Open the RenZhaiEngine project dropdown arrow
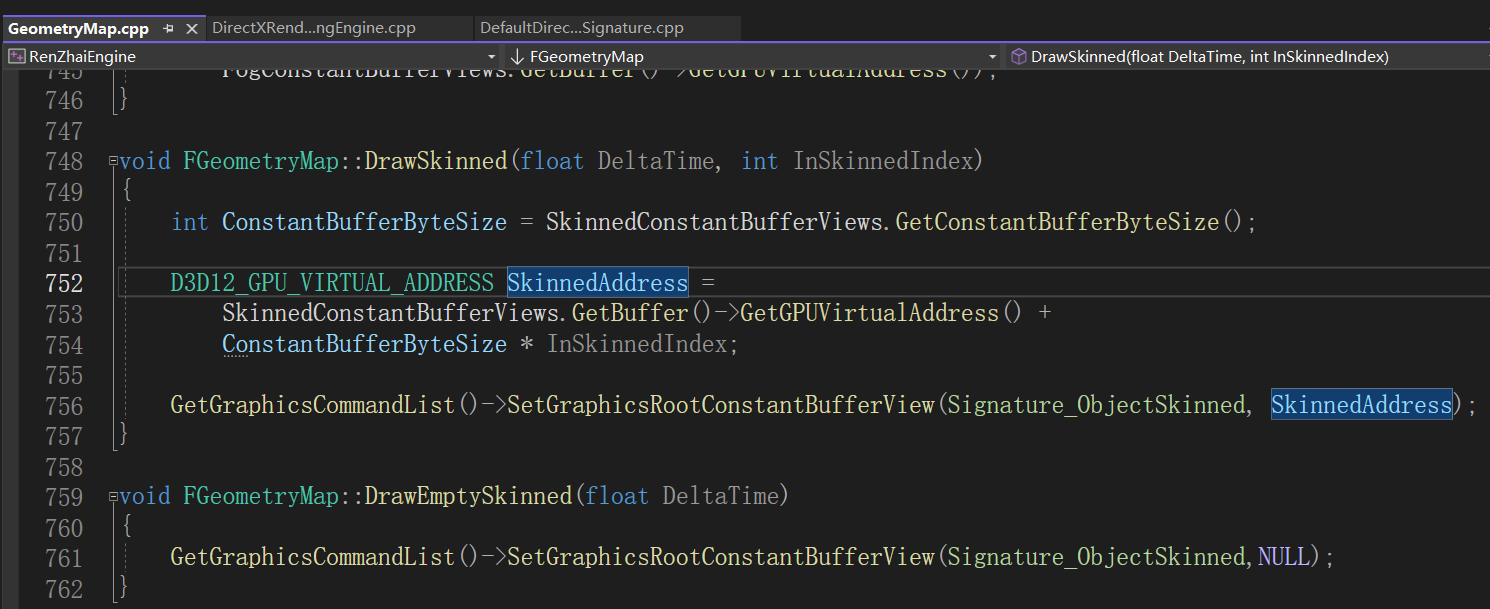This screenshot has width=1490, height=609. click(x=491, y=57)
